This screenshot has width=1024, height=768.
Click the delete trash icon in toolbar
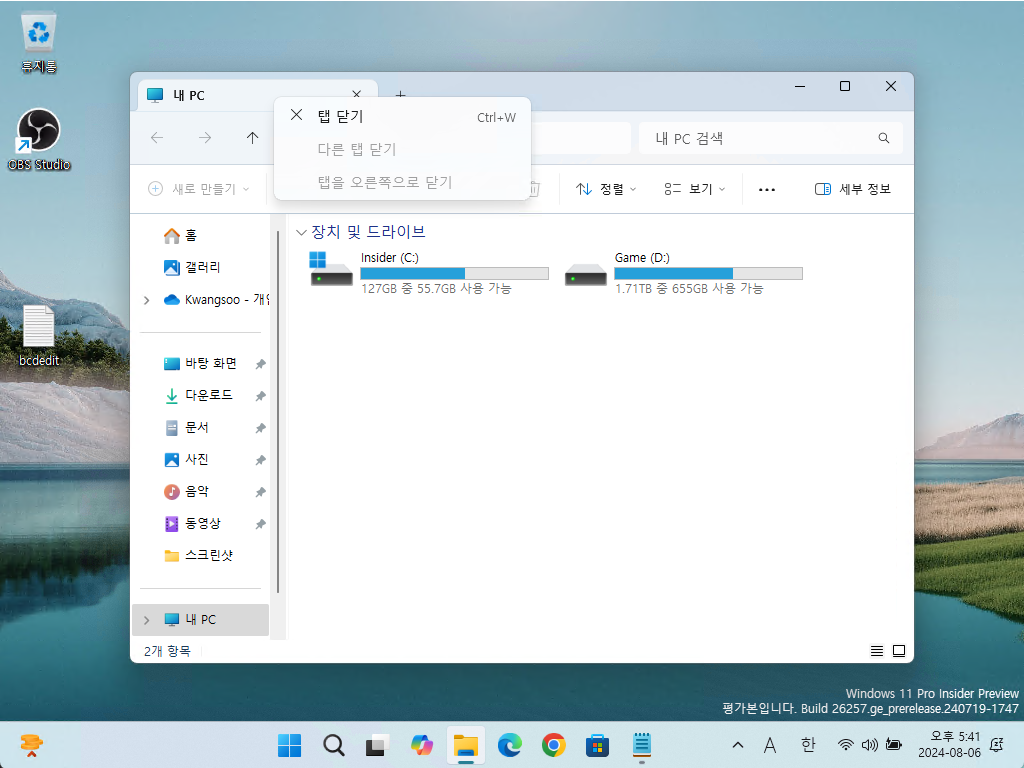click(535, 189)
